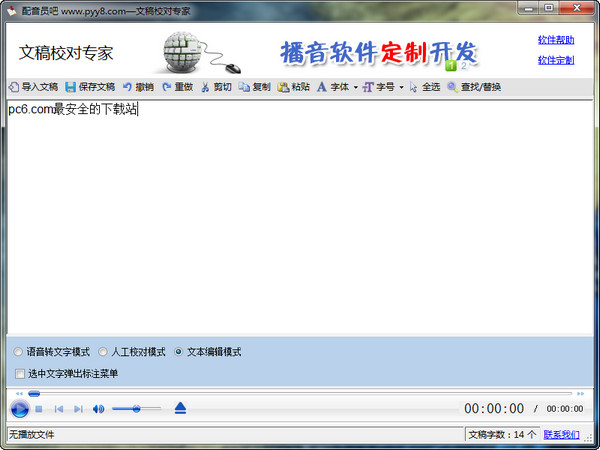Click into the document text editing area
The image size is (600, 450).
tap(300, 218)
